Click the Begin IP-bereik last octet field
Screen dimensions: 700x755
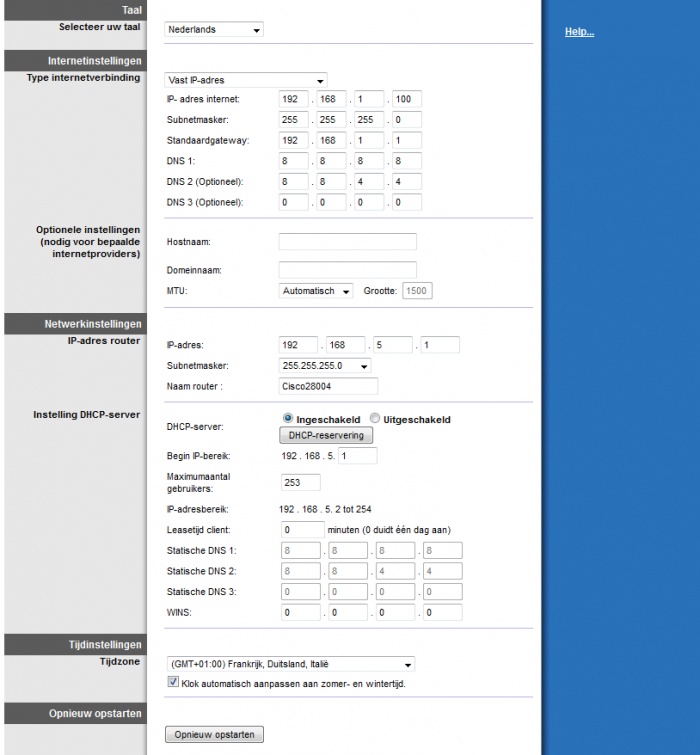click(x=358, y=456)
